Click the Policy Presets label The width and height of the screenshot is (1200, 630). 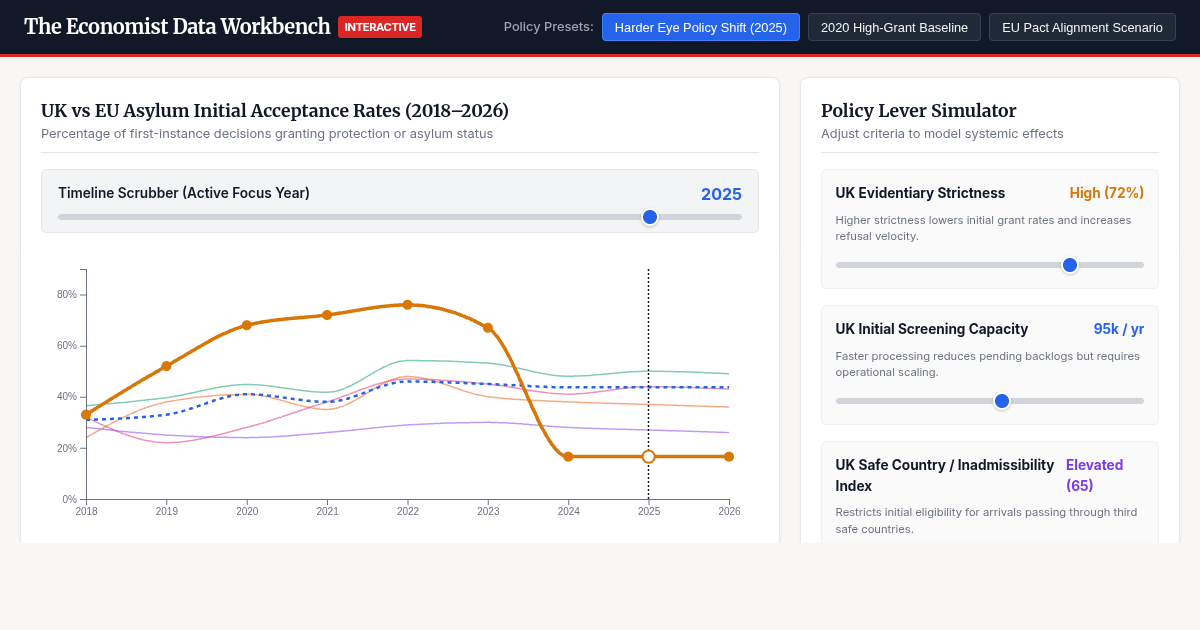pyautogui.click(x=549, y=27)
